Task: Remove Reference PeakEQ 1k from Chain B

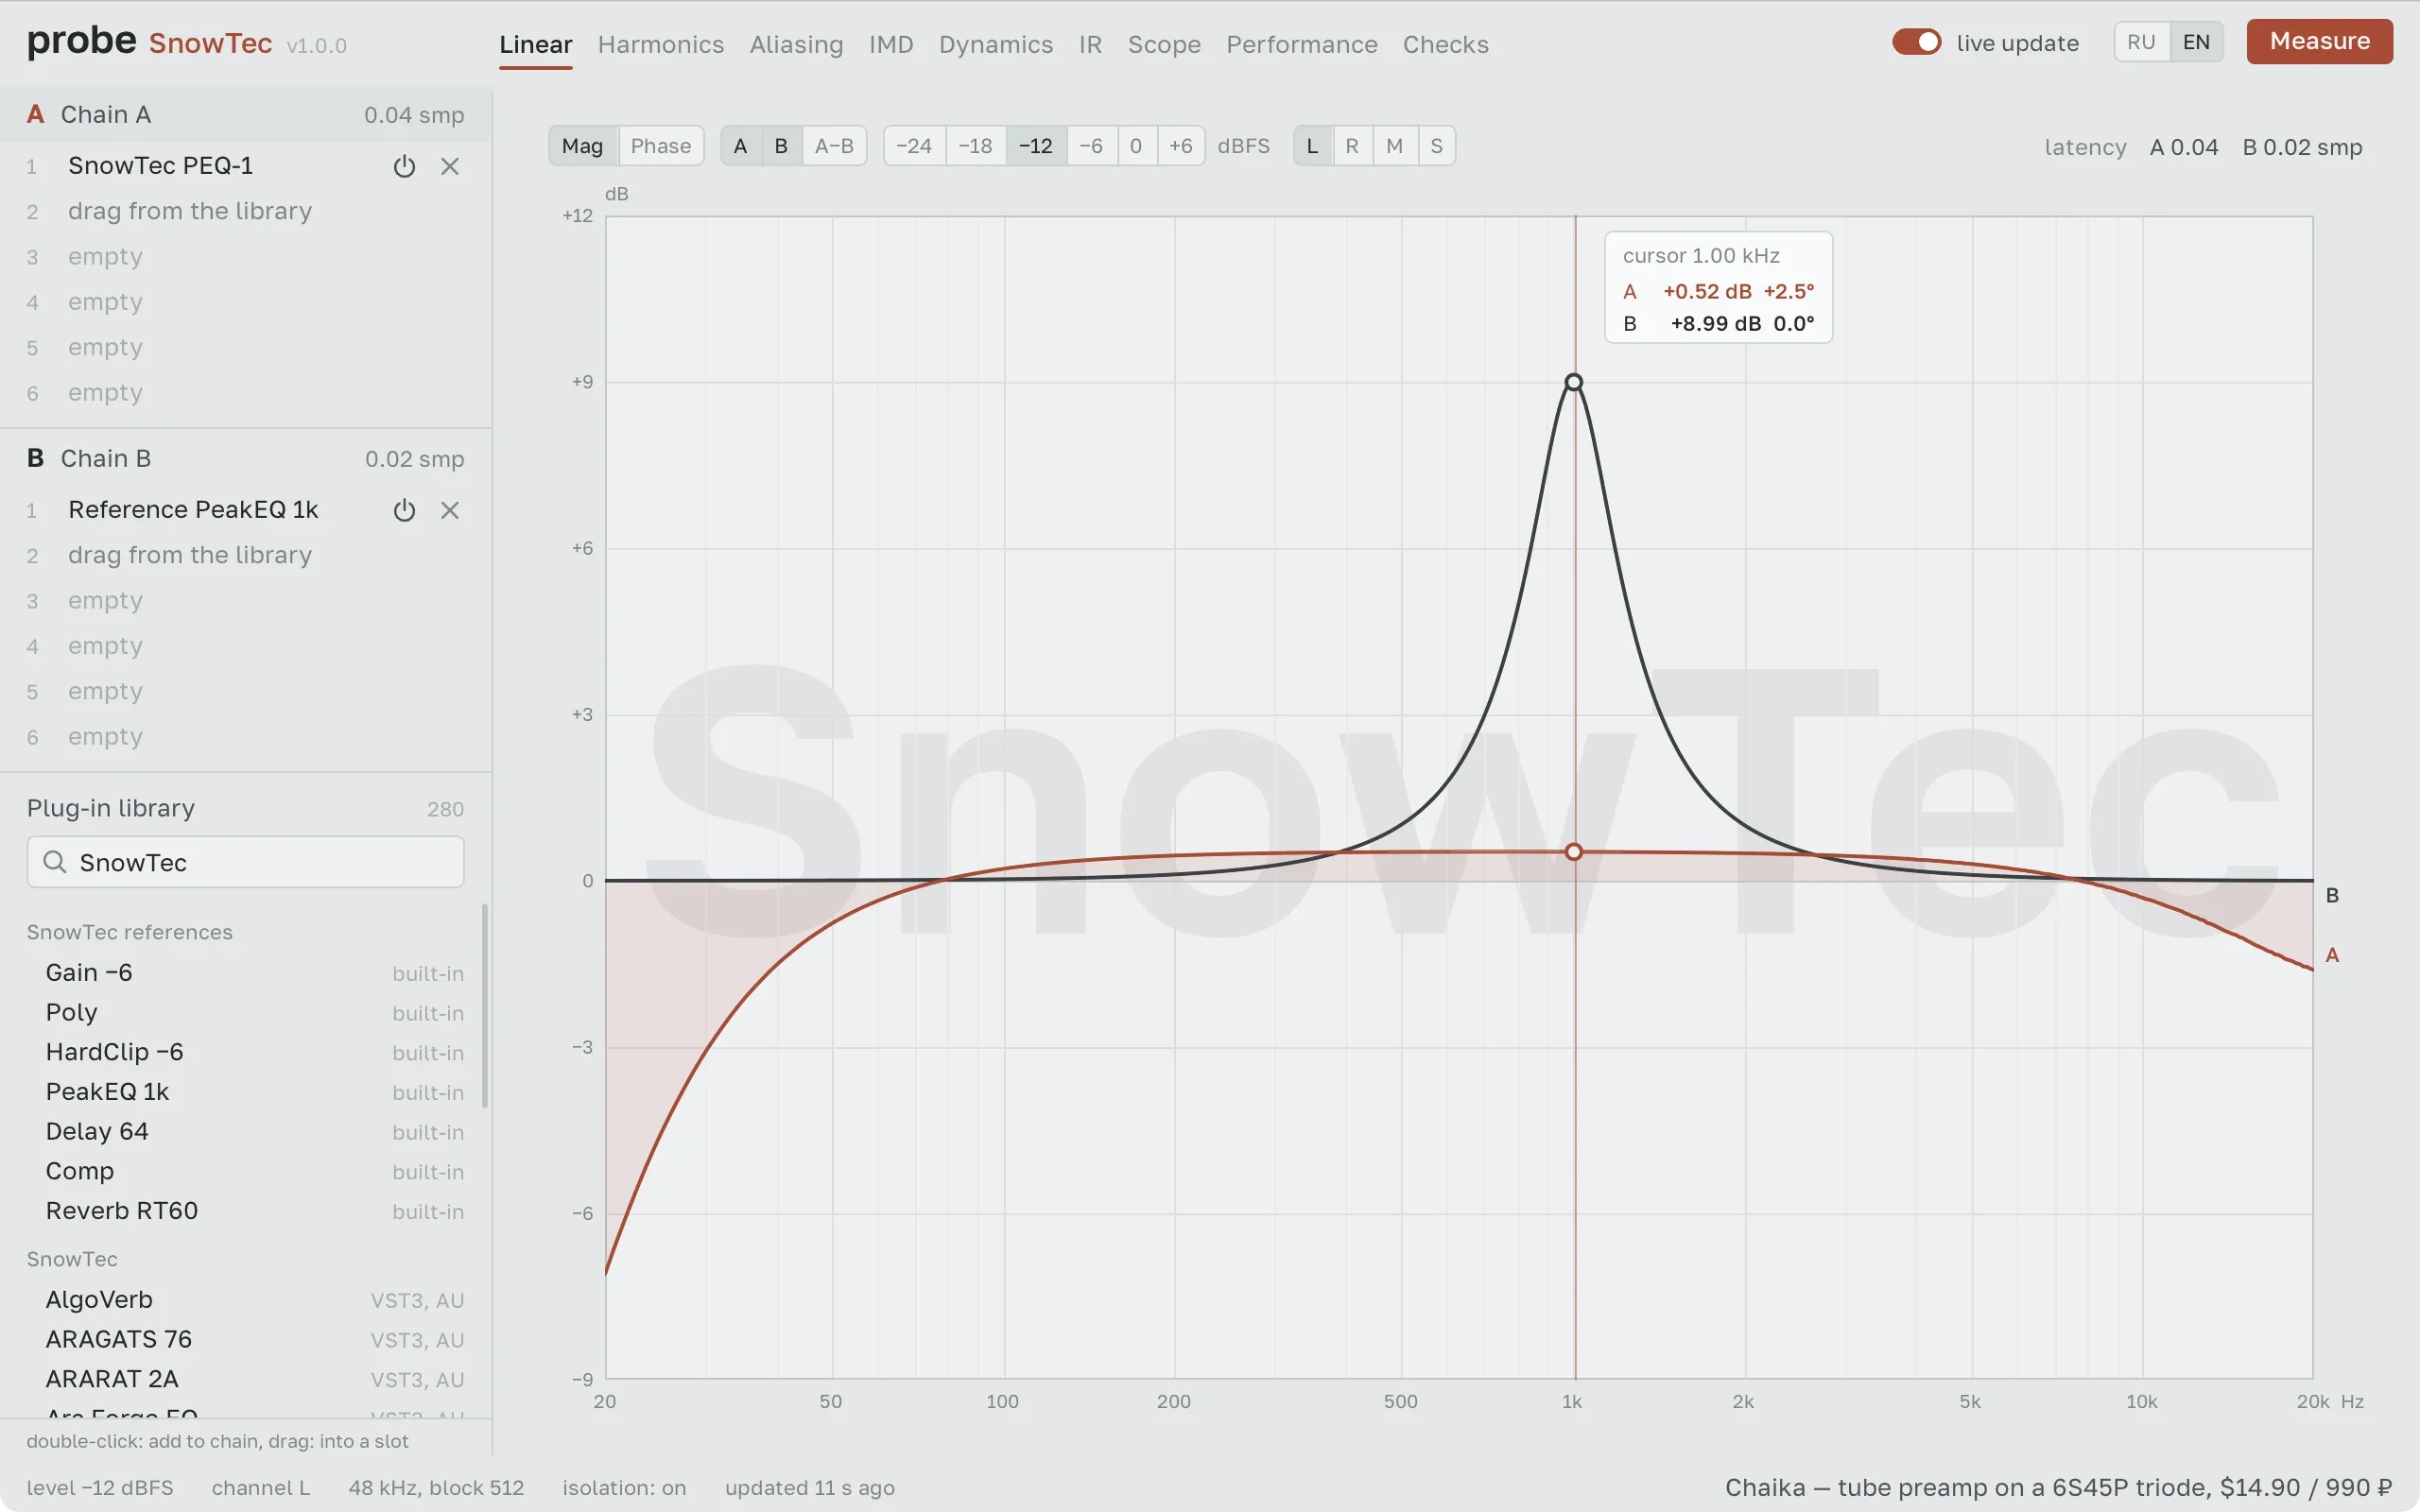Action: pos(450,510)
